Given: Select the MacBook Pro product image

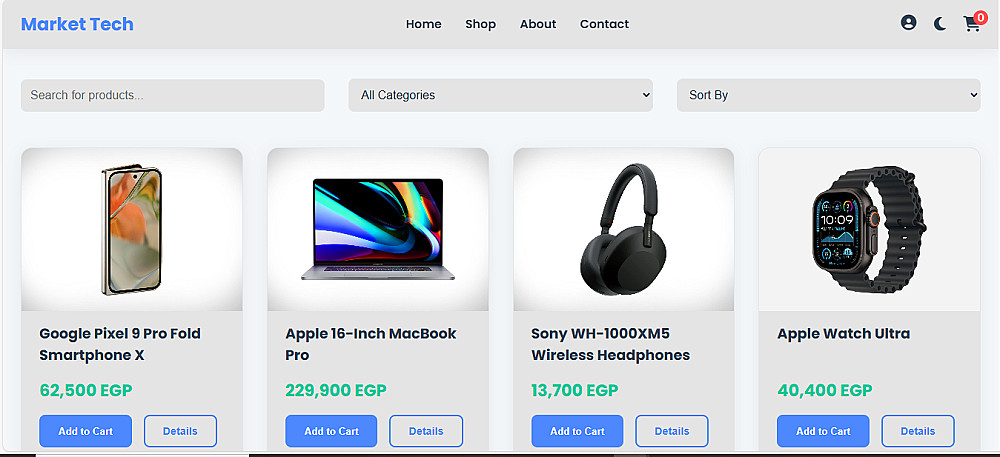Looking at the screenshot, I should [378, 230].
